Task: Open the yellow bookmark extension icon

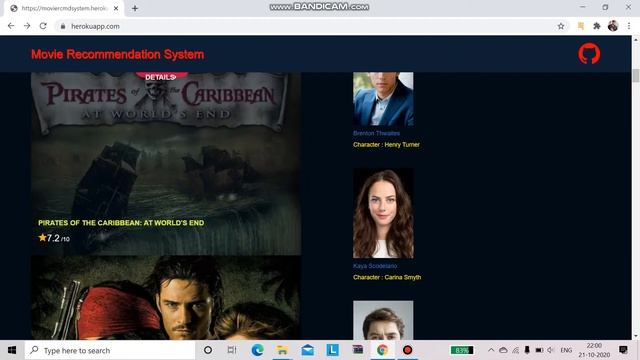Action: (x=580, y=26)
